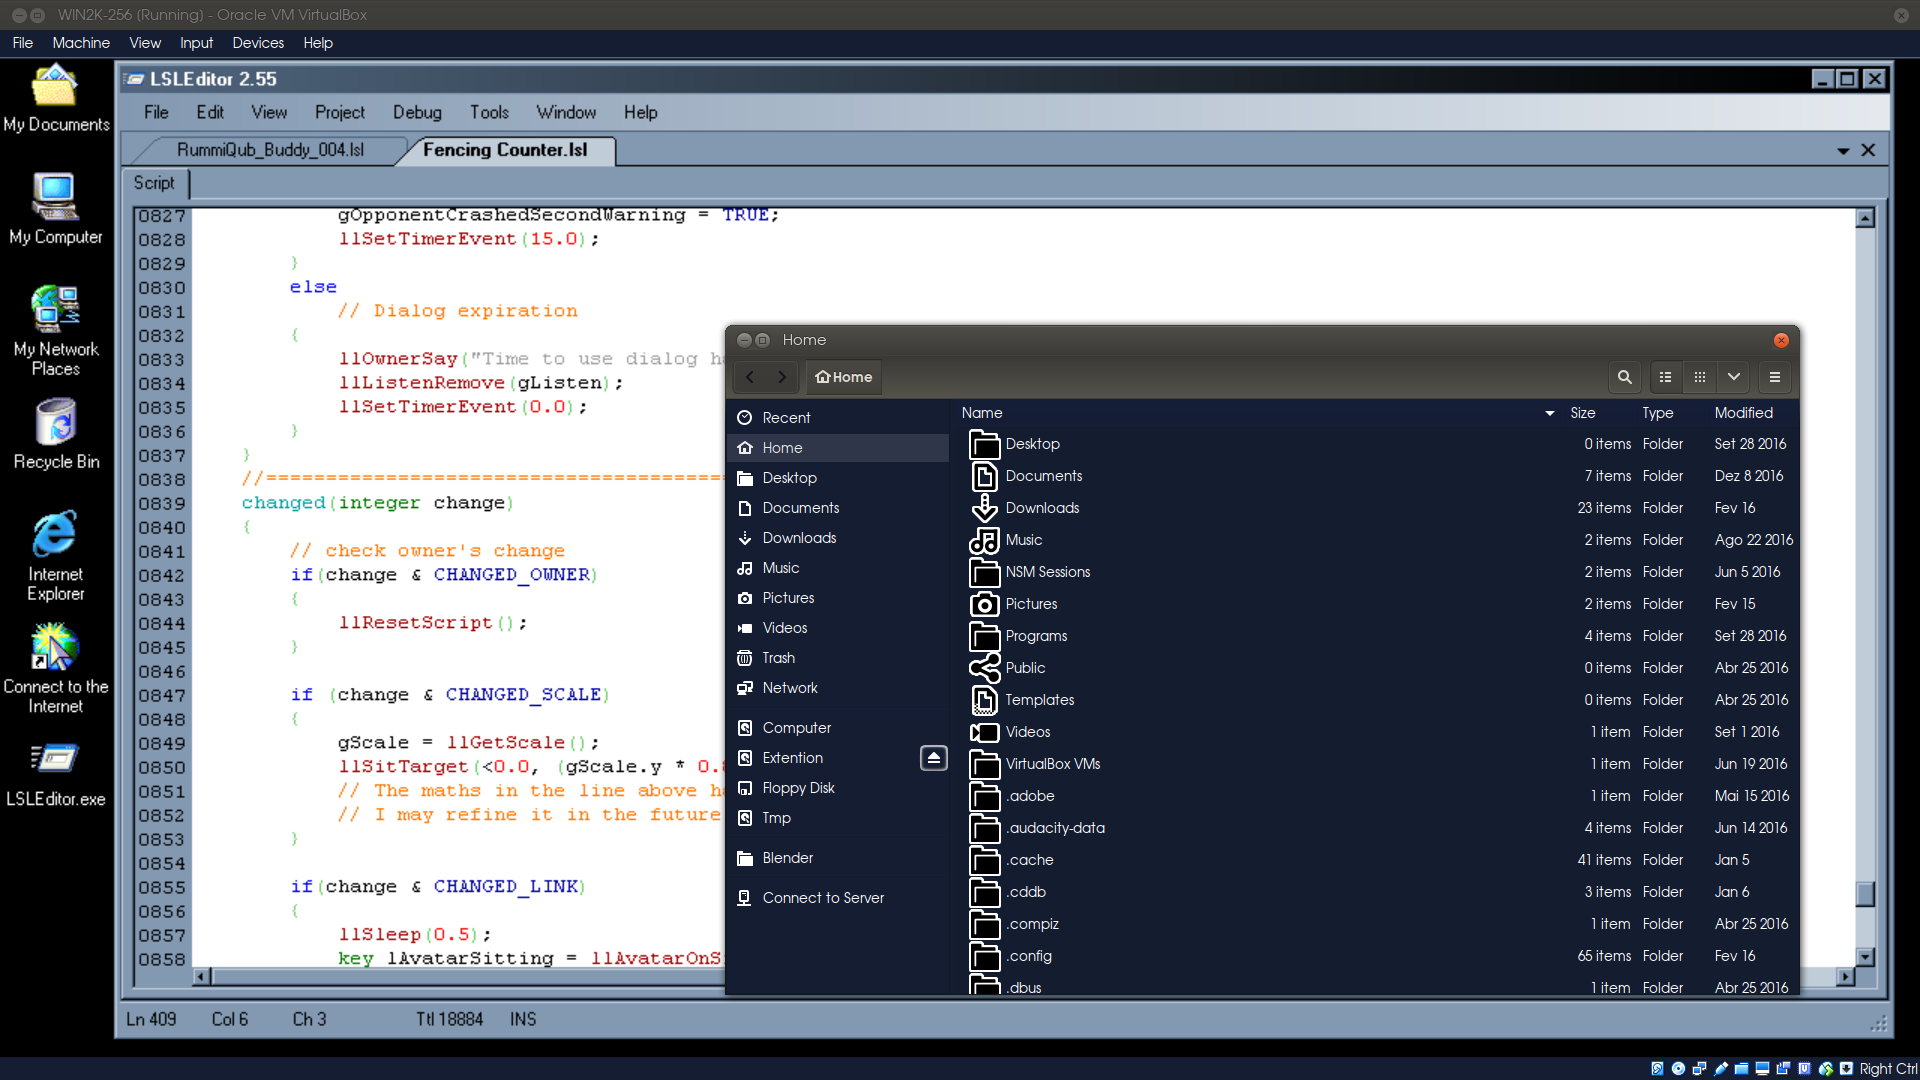Open My Computer desktop icon

point(55,210)
